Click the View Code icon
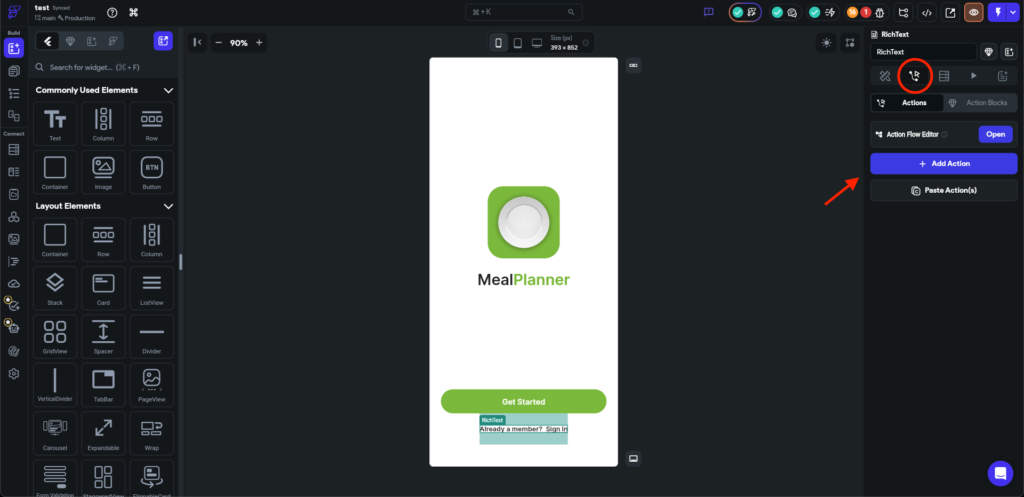Screen dimensions: 1024x497 (927, 13)
